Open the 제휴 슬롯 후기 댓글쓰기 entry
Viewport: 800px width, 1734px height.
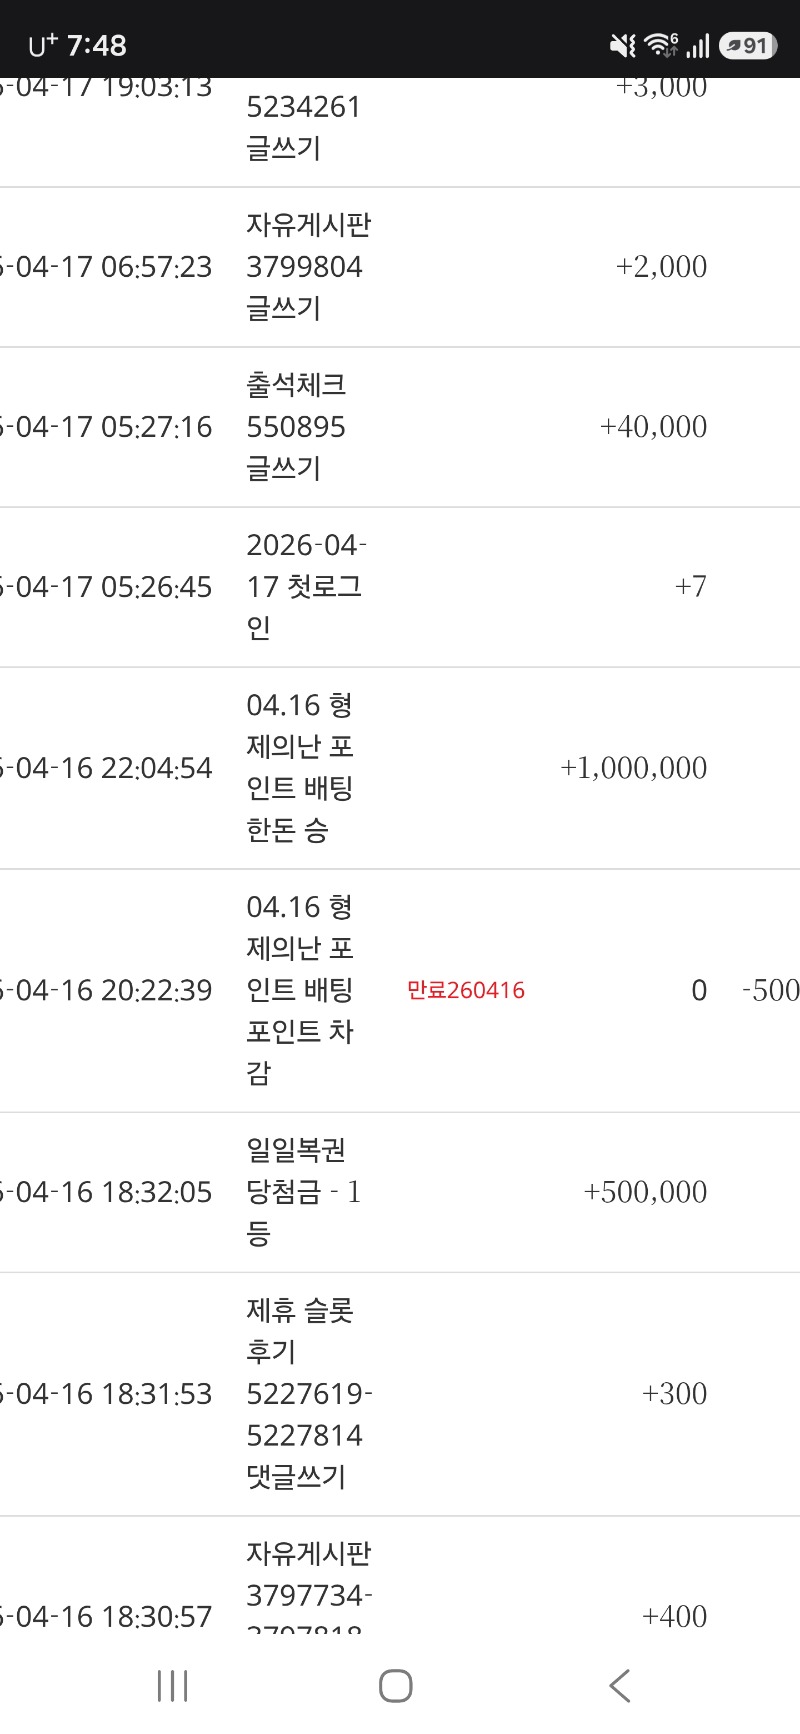(x=308, y=1393)
